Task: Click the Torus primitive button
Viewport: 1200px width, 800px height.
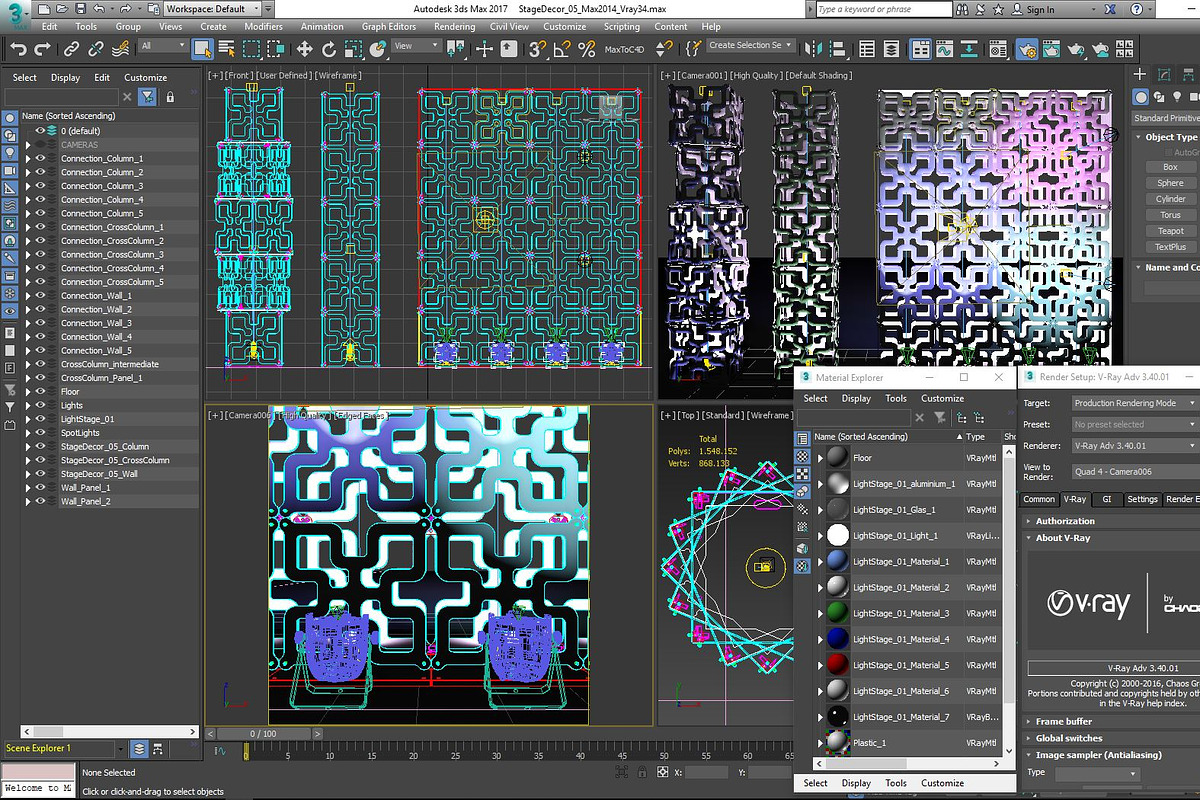Action: click(x=1170, y=215)
